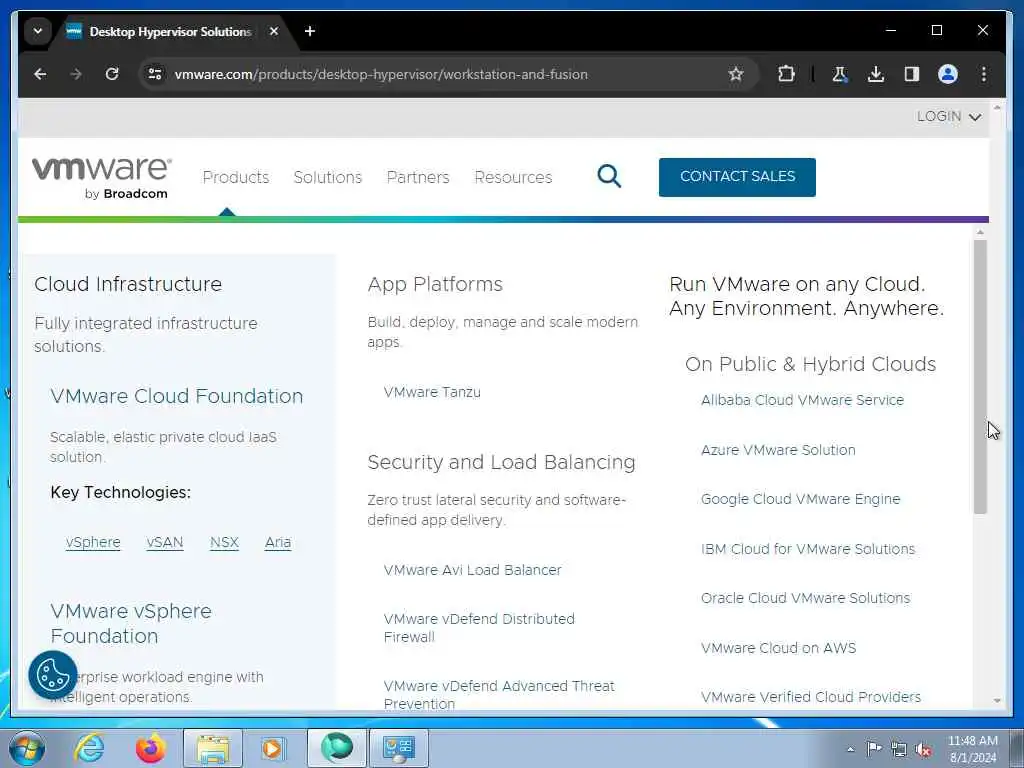This screenshot has height=768, width=1024.
Task: Launch Firefox from taskbar
Action: click(x=151, y=748)
